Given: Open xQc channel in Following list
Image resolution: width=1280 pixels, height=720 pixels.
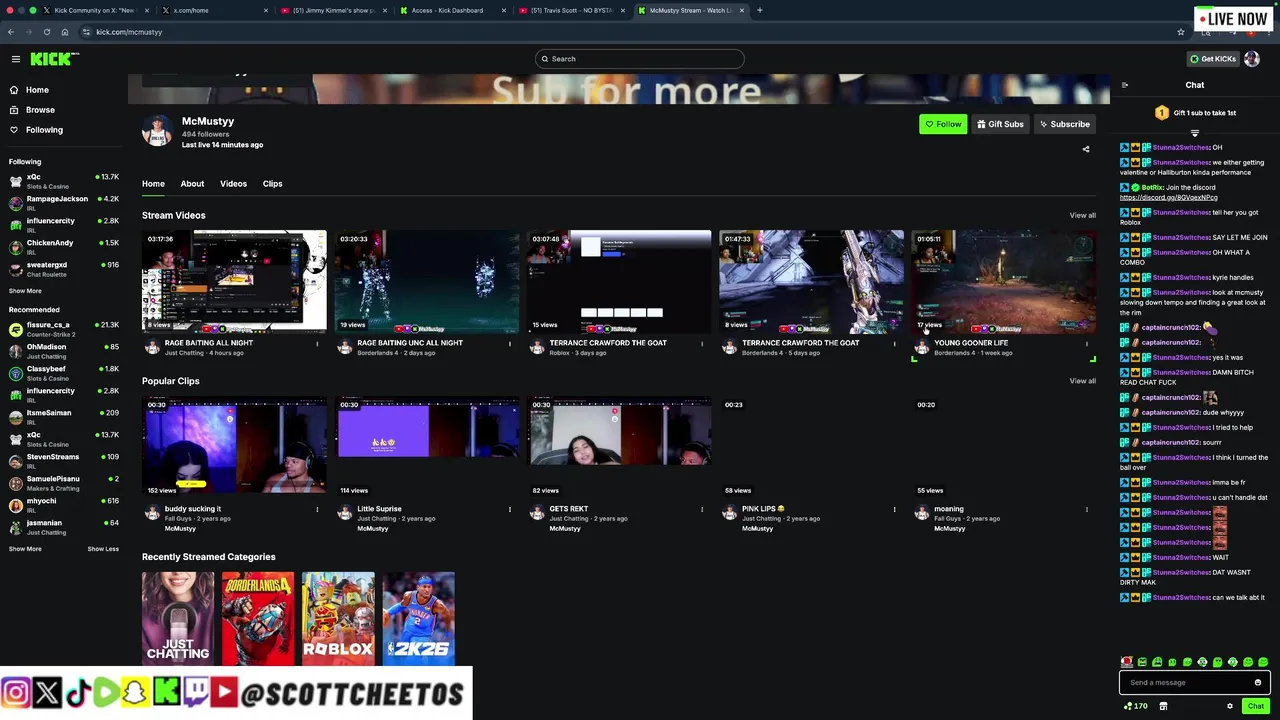Looking at the screenshot, I should 64,181.
